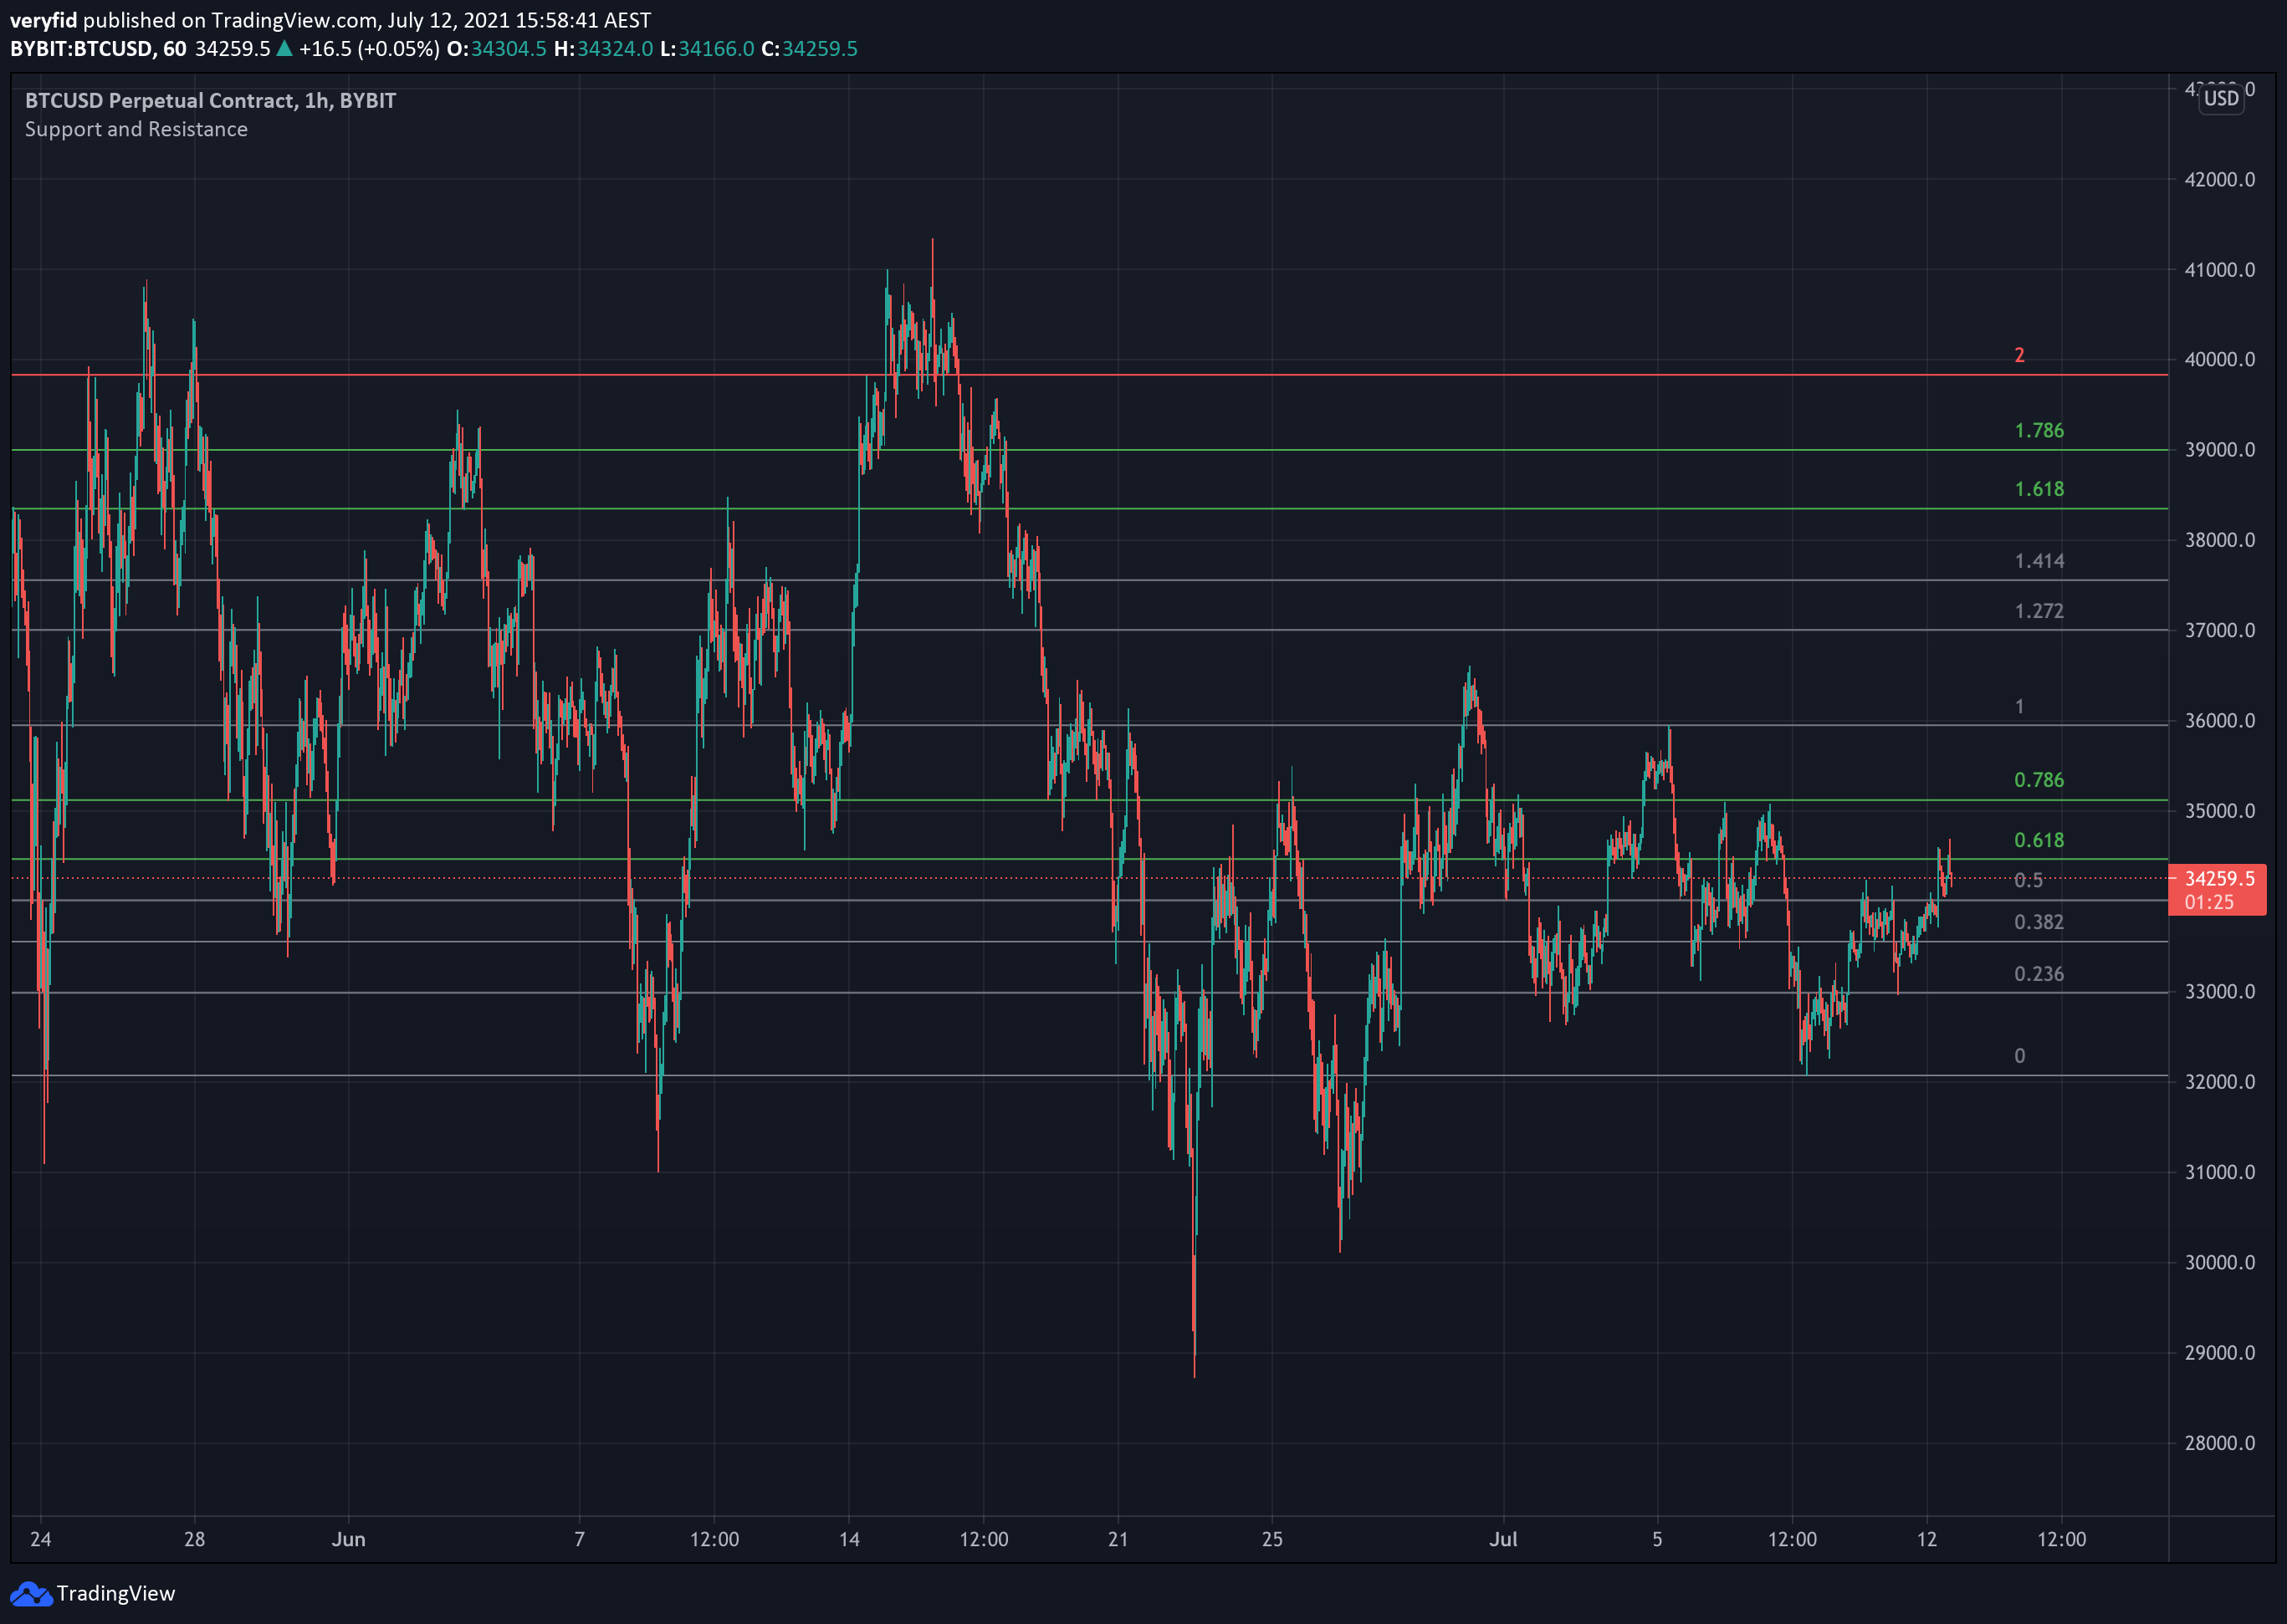Click the Fibonacci level label '0.382'
Screen dimensions: 2287x1624
pos(2039,922)
